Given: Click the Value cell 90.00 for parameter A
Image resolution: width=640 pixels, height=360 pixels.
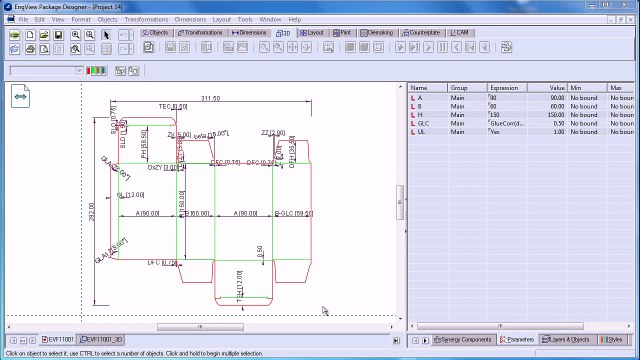Looking at the screenshot, I should coord(547,98).
